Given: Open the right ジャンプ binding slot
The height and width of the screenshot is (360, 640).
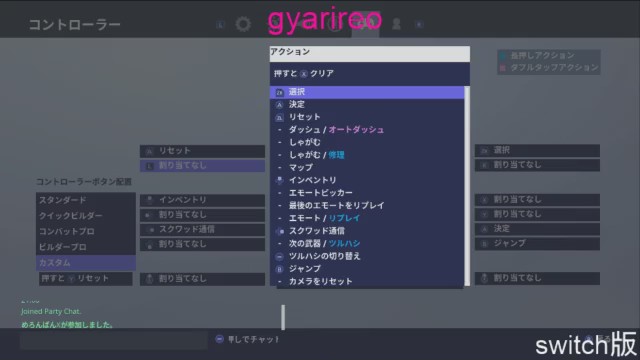Looking at the screenshot, I should [537, 244].
